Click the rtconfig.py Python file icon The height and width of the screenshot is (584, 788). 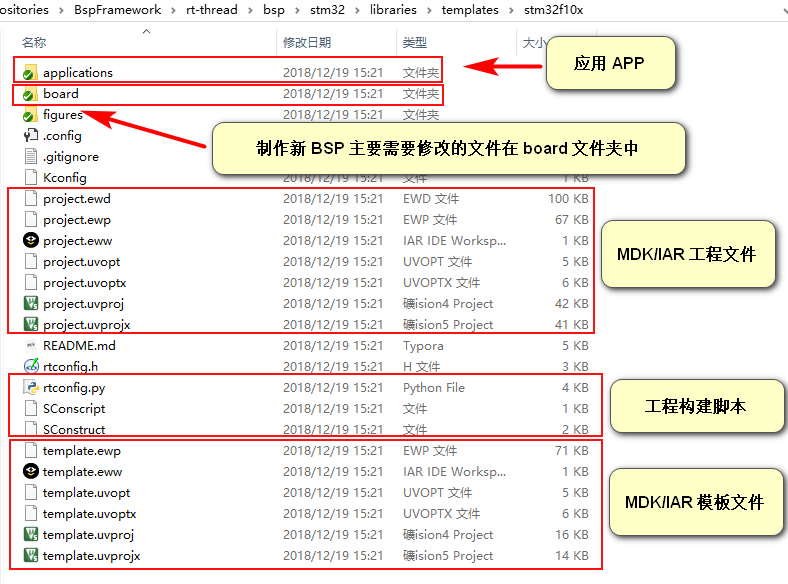[30, 388]
